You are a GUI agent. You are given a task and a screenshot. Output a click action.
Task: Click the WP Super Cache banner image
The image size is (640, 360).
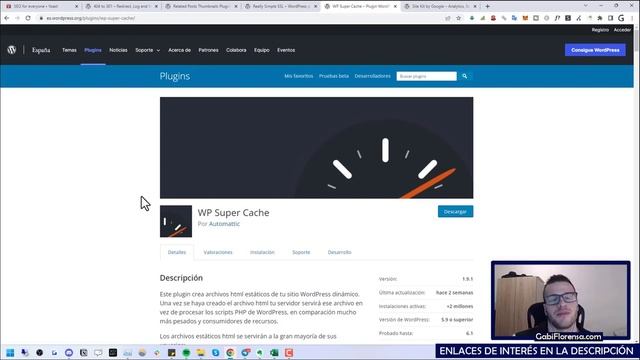[x=316, y=148]
